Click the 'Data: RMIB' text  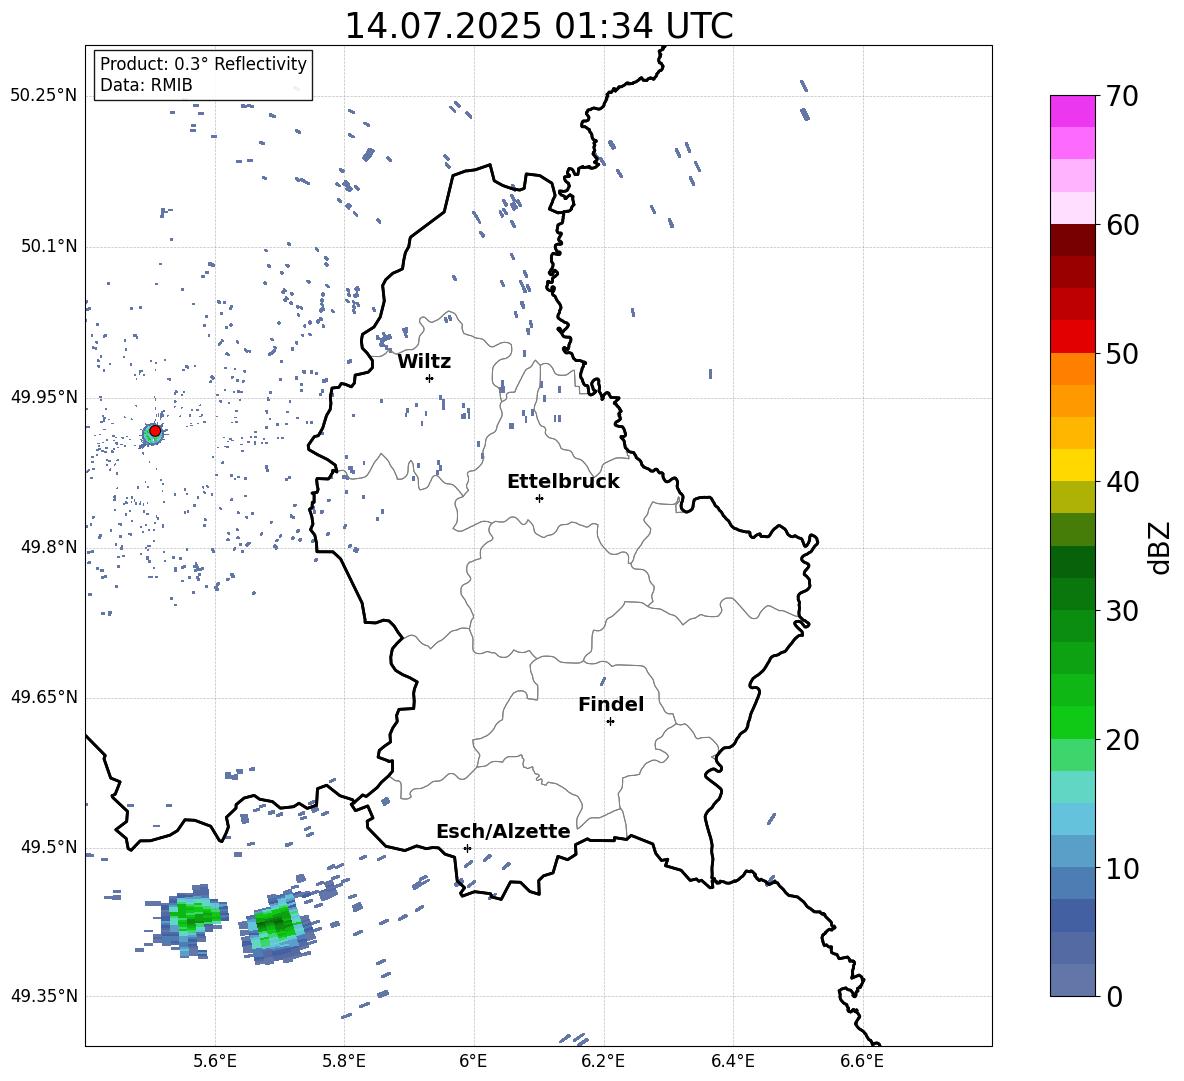pos(146,85)
